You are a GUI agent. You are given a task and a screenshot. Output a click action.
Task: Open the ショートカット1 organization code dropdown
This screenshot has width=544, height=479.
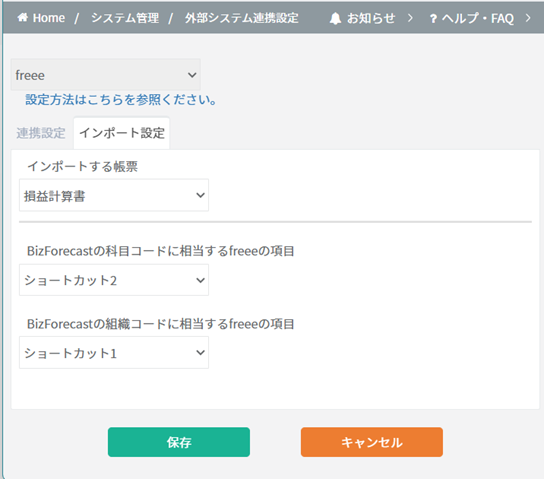point(114,353)
